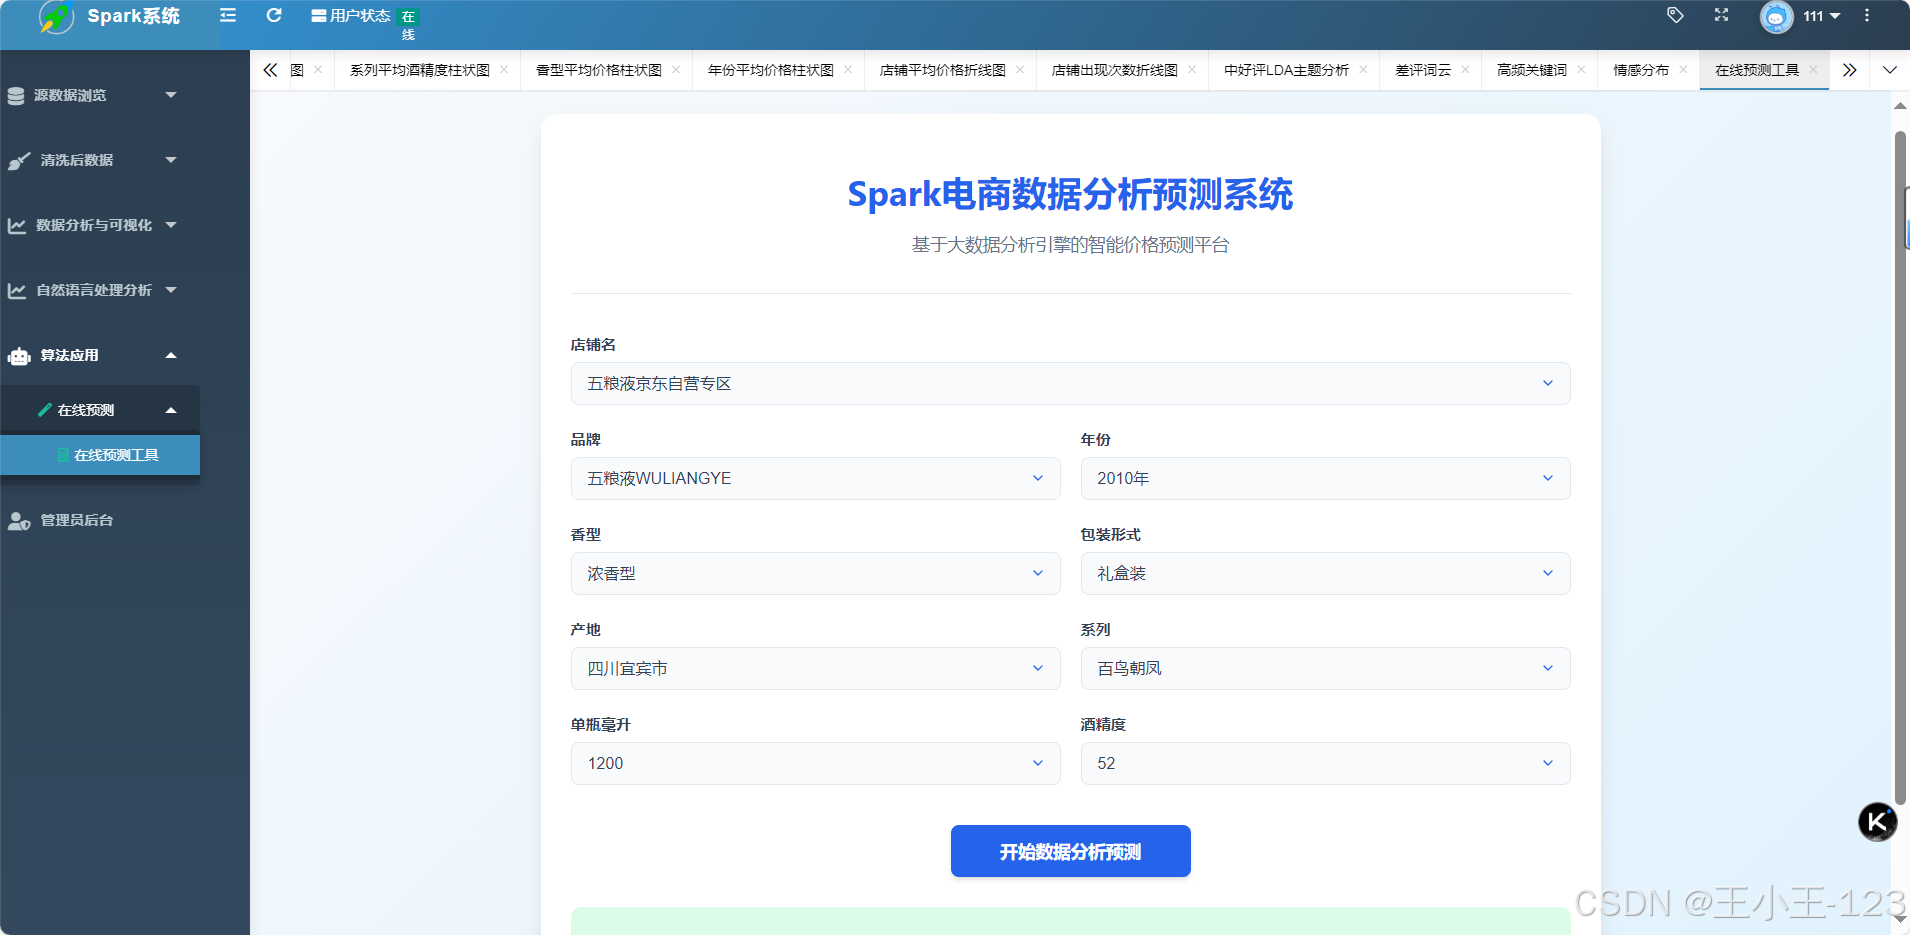Switch to 系列平均酒精度柱状图 tab
1910x935 pixels.
pyautogui.click(x=420, y=70)
